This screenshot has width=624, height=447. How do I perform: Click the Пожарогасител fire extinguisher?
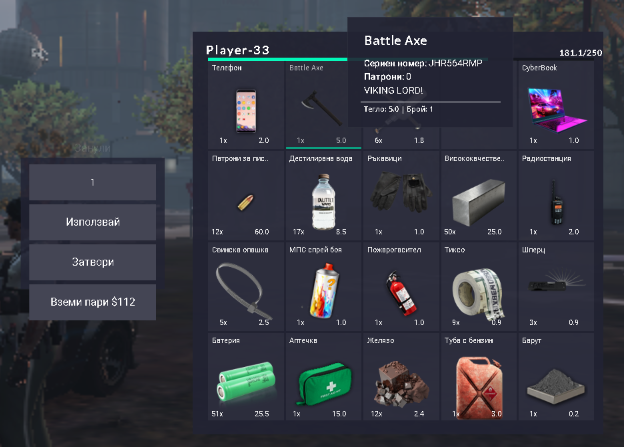401,286
